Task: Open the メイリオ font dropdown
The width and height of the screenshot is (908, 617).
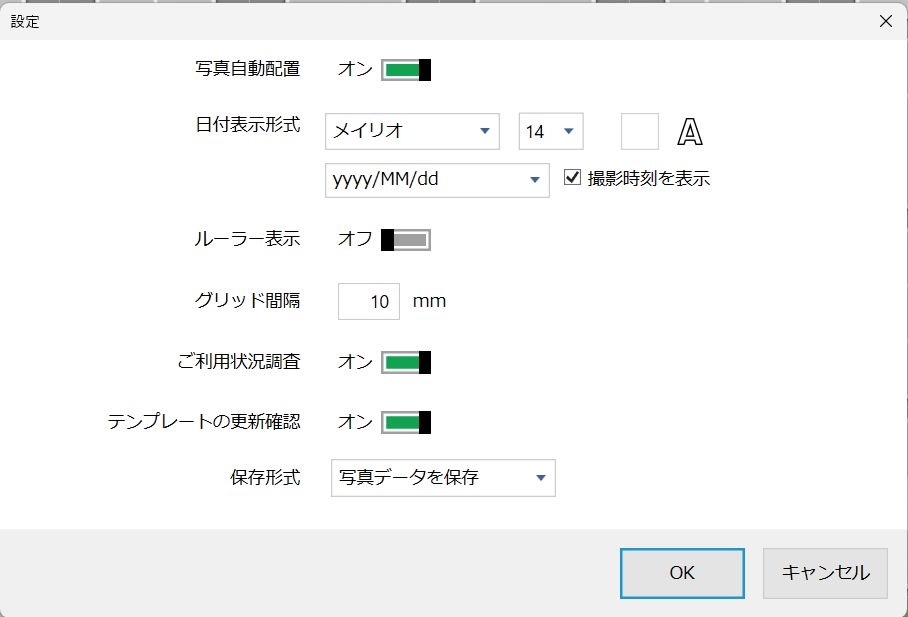Action: click(x=412, y=131)
